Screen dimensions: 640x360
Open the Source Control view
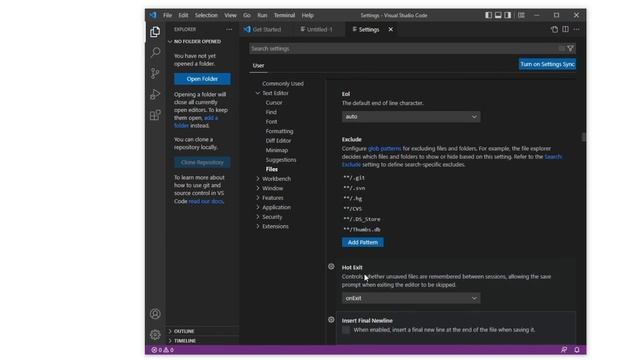[x=155, y=73]
